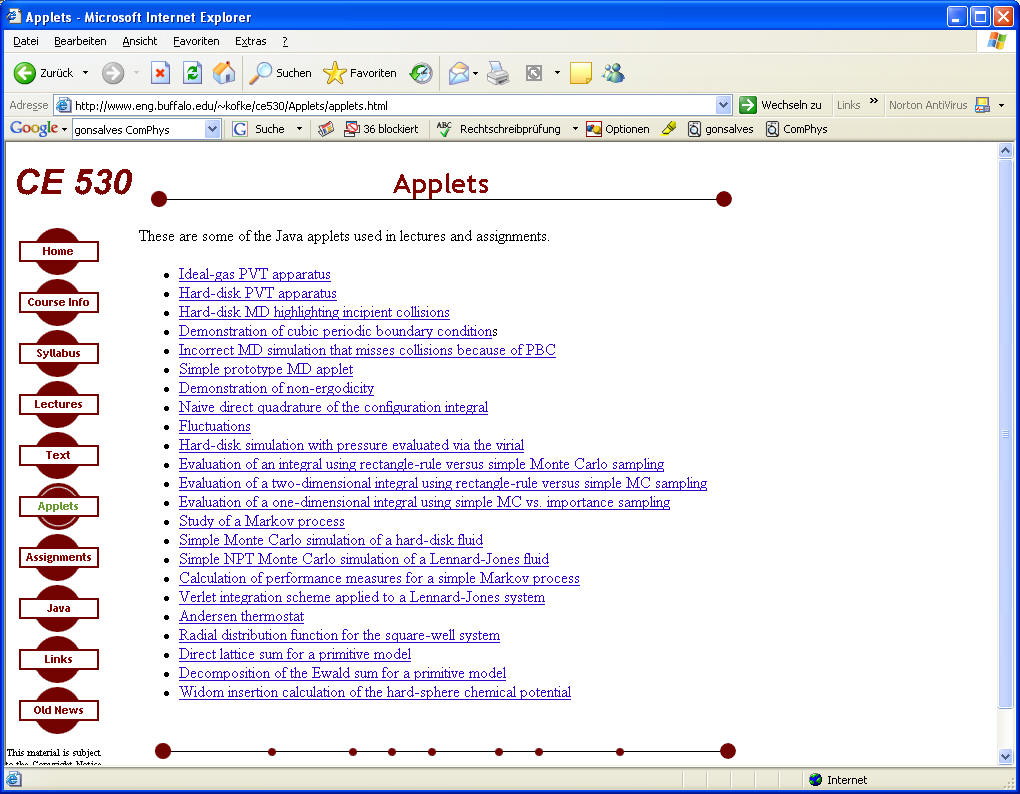
Task: Refresh the page with the Refresh icon
Action: pyautogui.click(x=192, y=73)
